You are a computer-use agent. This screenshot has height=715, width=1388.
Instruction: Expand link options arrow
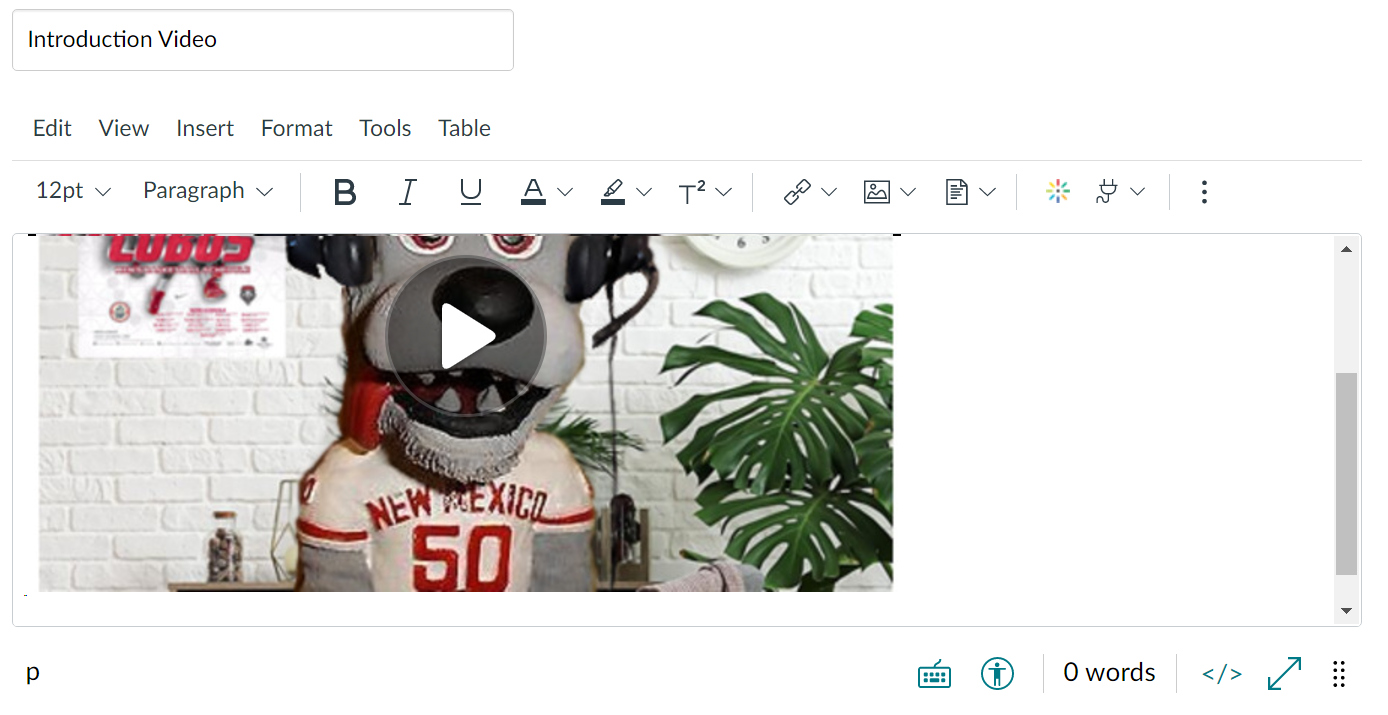(x=829, y=191)
